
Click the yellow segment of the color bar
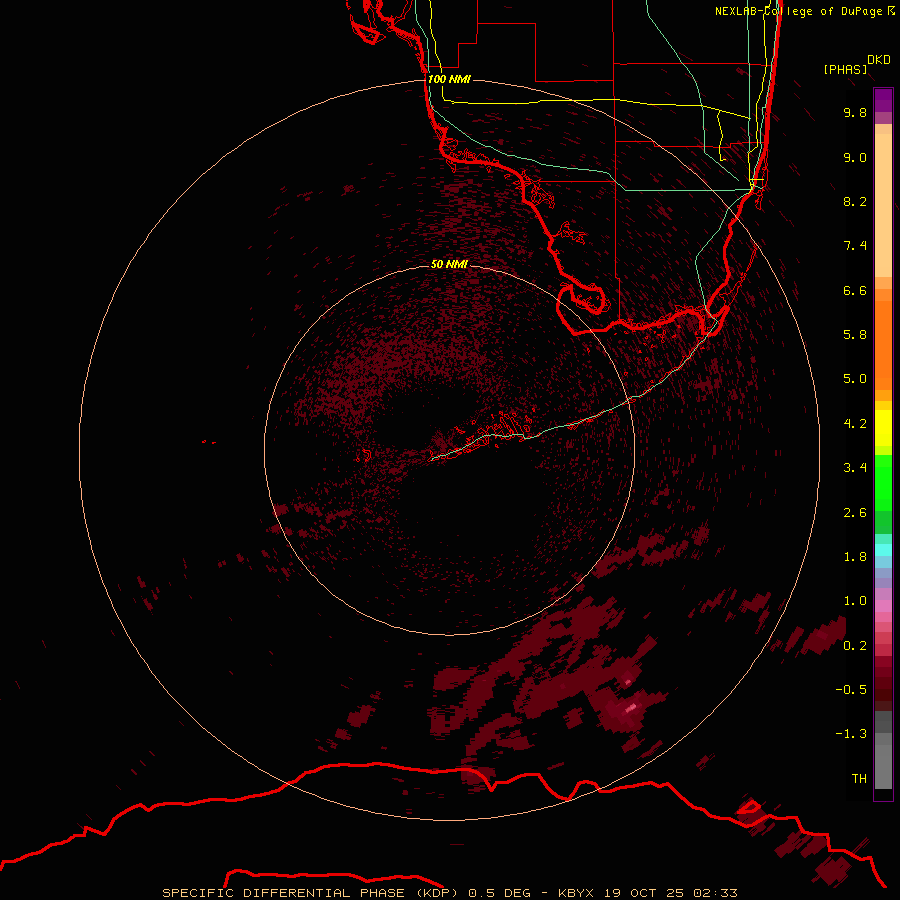pyautogui.click(x=883, y=428)
